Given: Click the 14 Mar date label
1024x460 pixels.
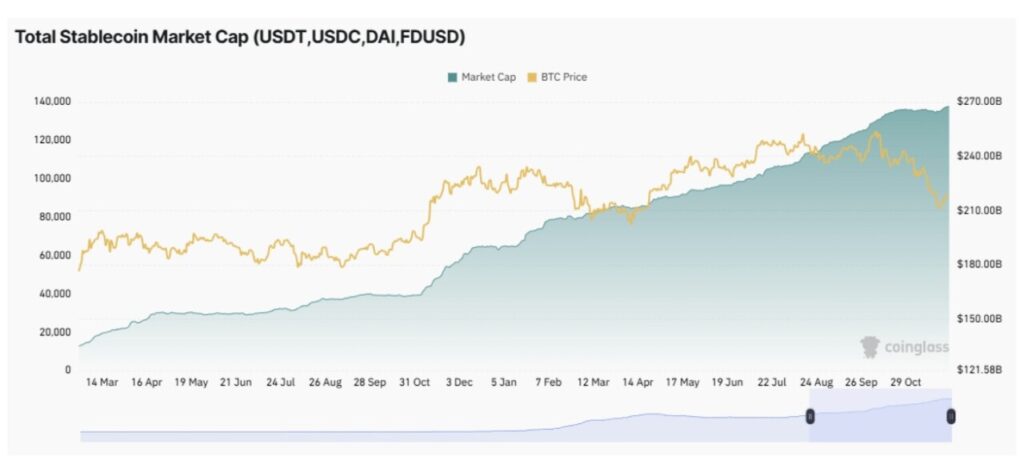Looking at the screenshot, I should pyautogui.click(x=104, y=382).
